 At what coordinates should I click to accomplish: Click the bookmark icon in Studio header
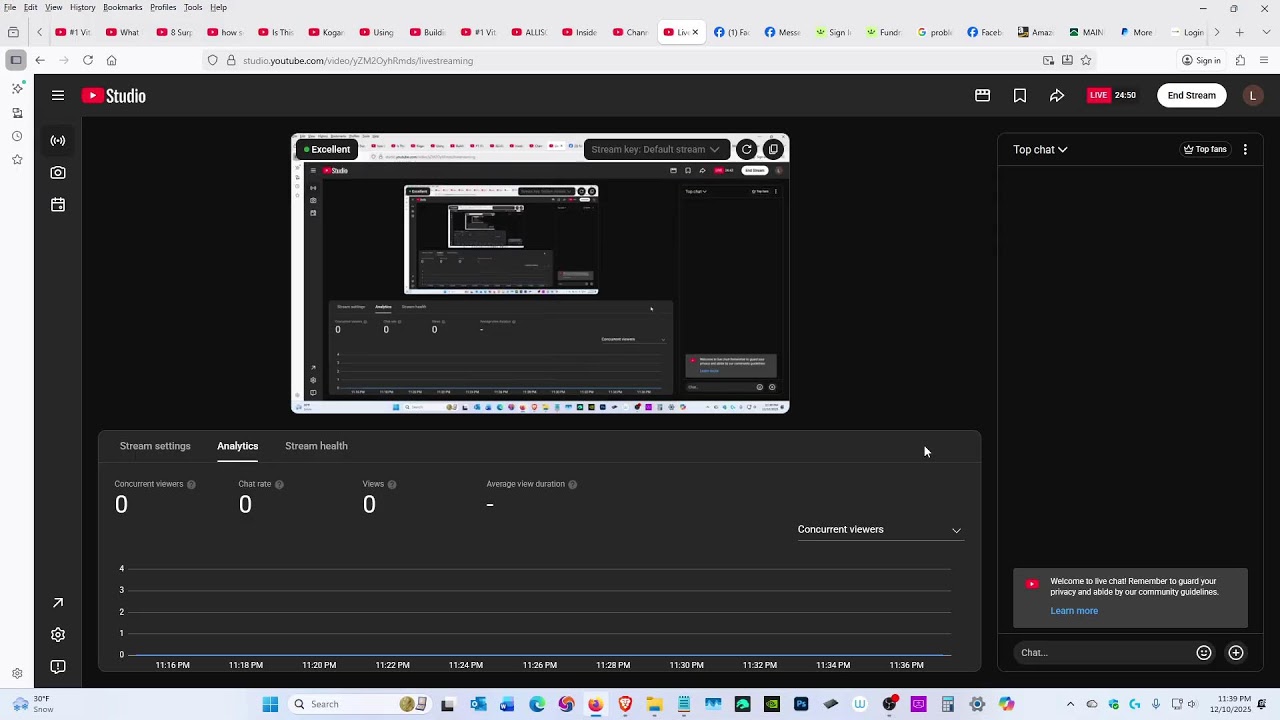pos(1020,96)
